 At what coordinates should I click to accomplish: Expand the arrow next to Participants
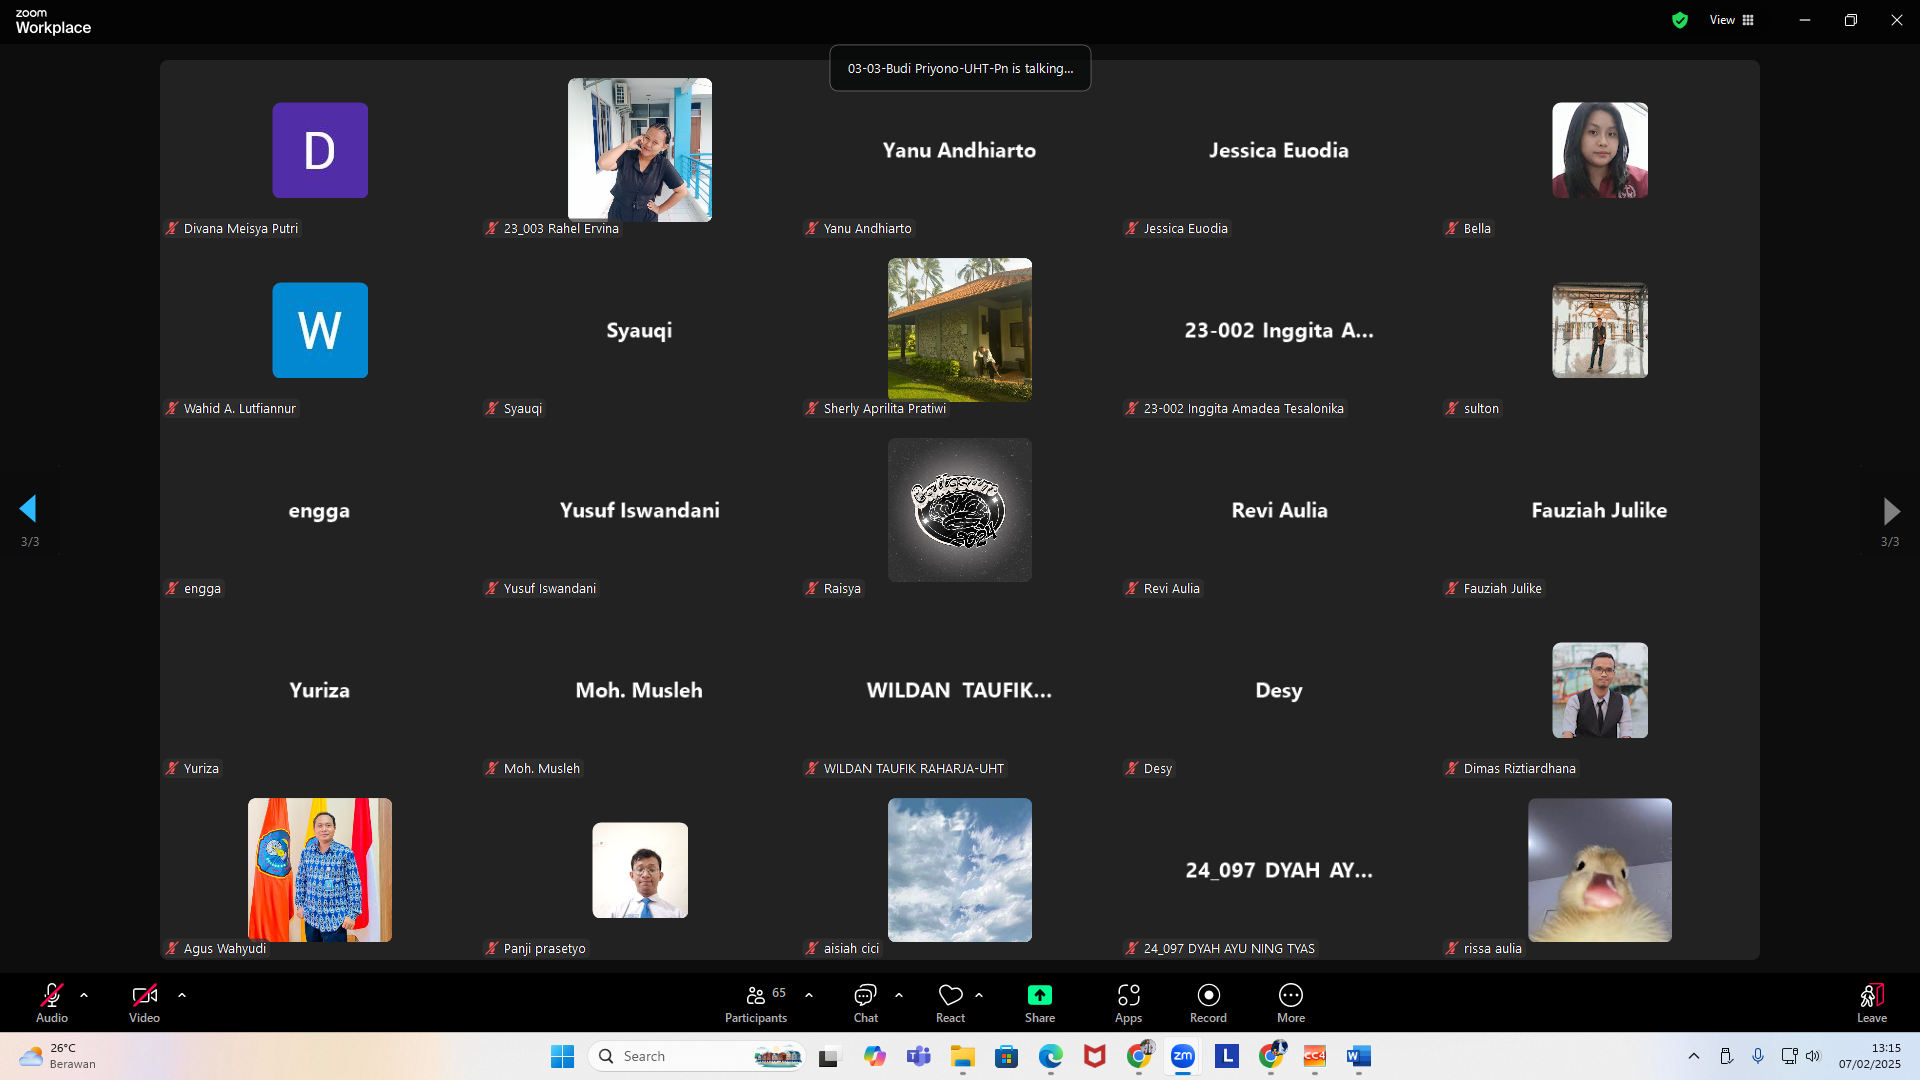(809, 995)
